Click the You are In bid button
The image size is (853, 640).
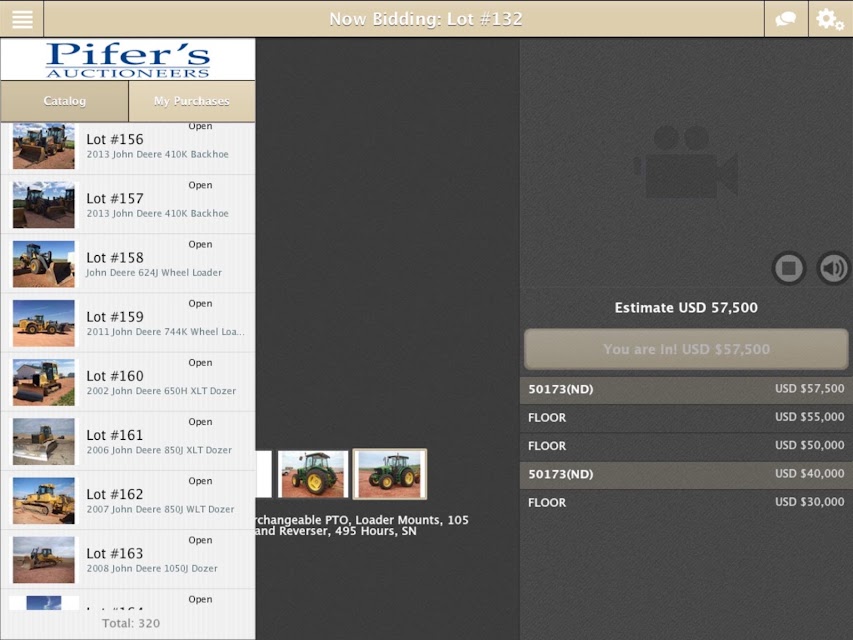[x=686, y=349]
